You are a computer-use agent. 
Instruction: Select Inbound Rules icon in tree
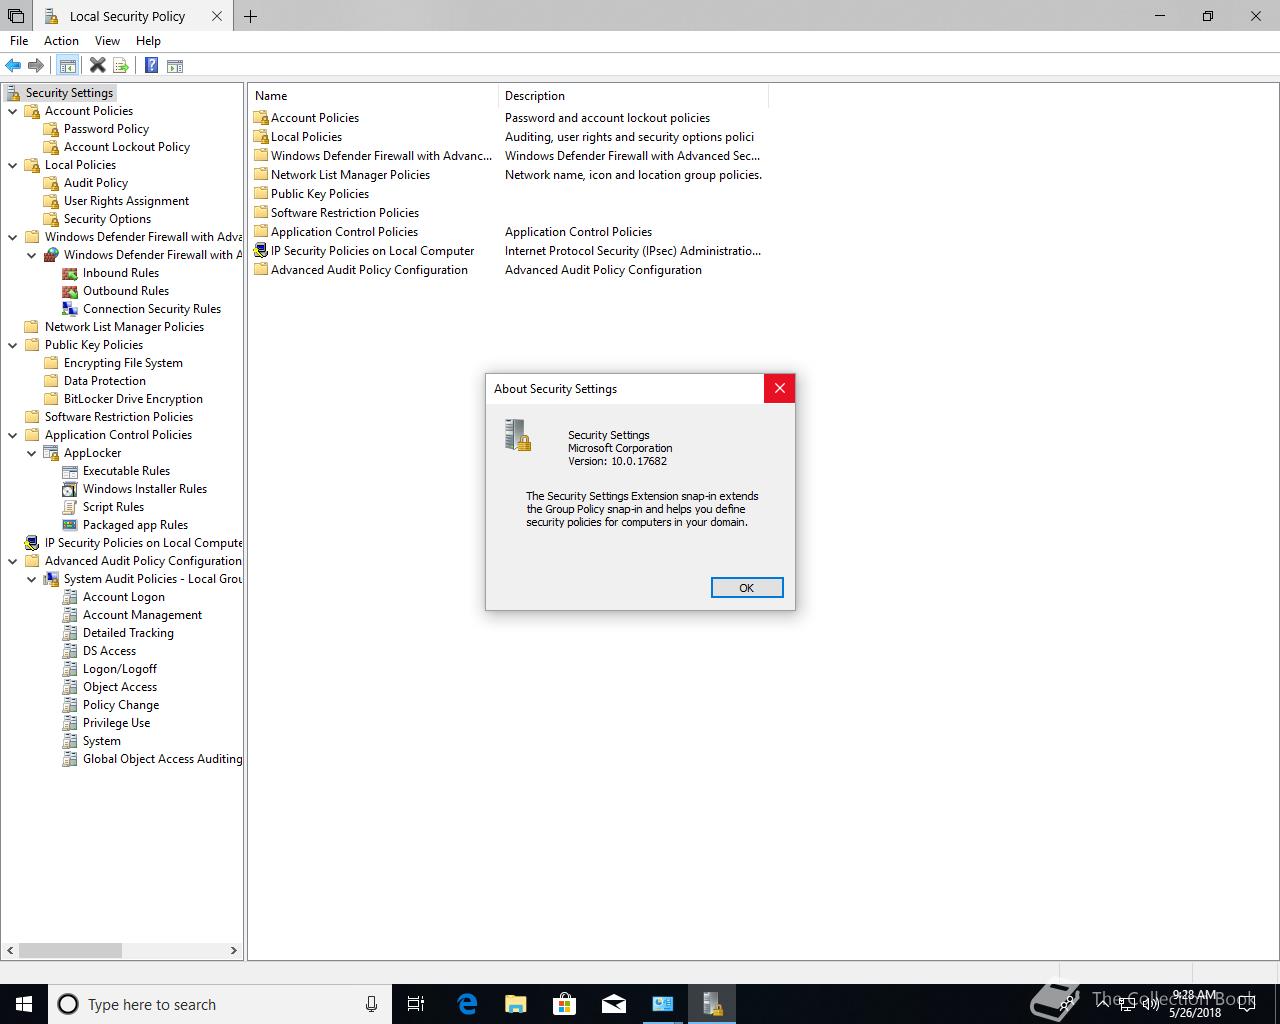click(x=70, y=273)
